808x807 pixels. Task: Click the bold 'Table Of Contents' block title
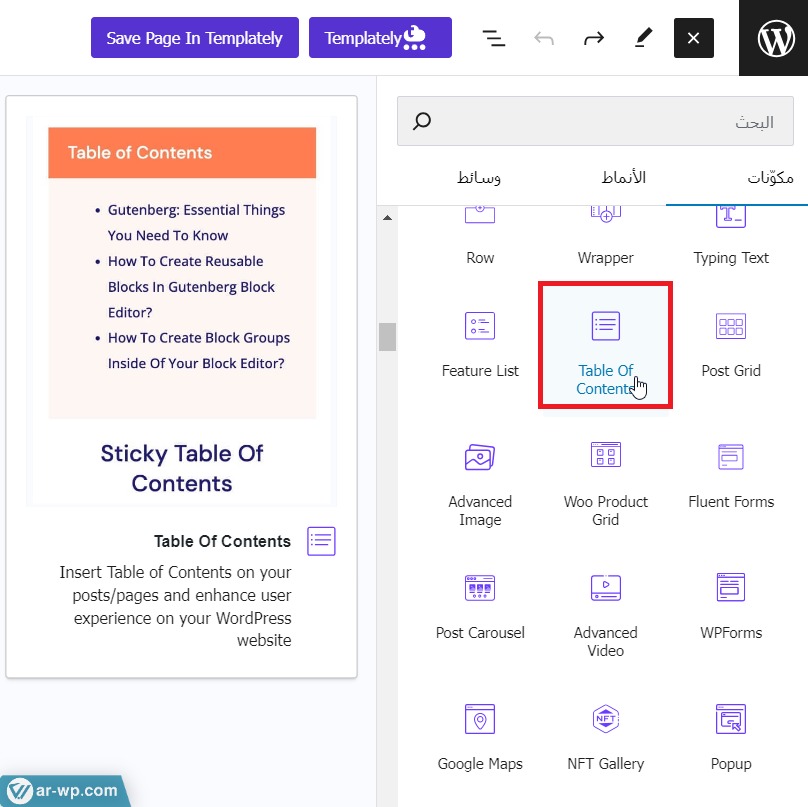click(222, 541)
